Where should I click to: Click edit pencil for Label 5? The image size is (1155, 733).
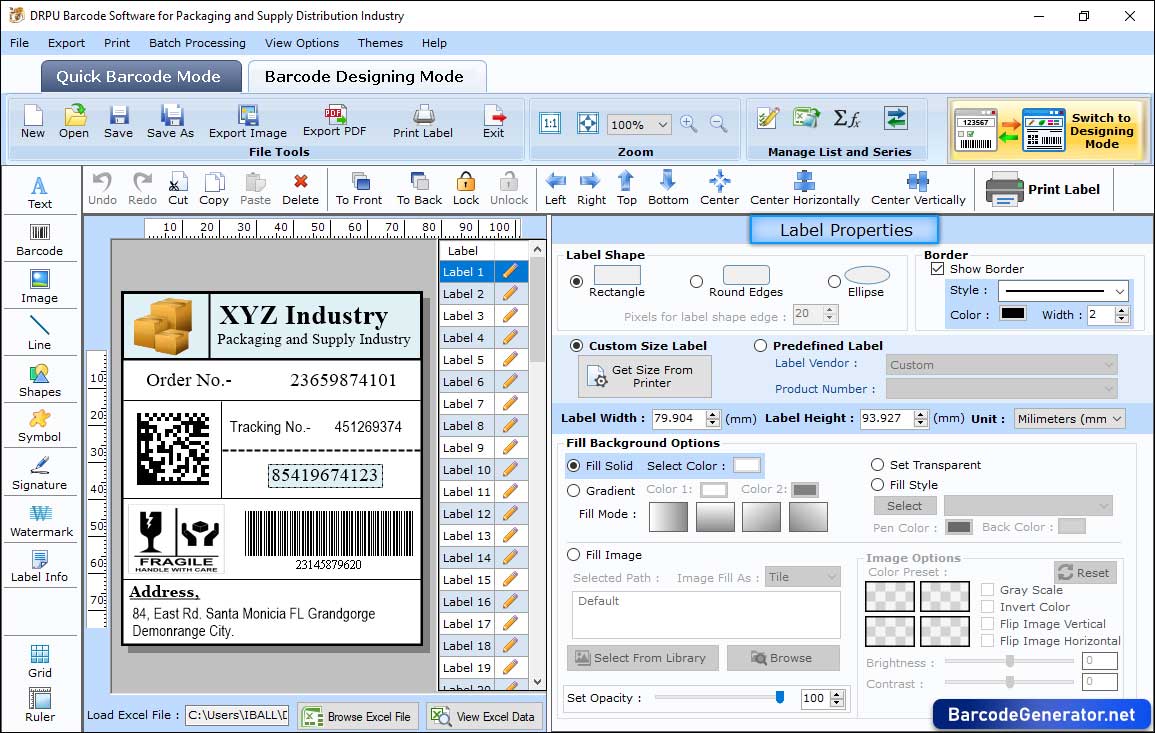click(510, 360)
